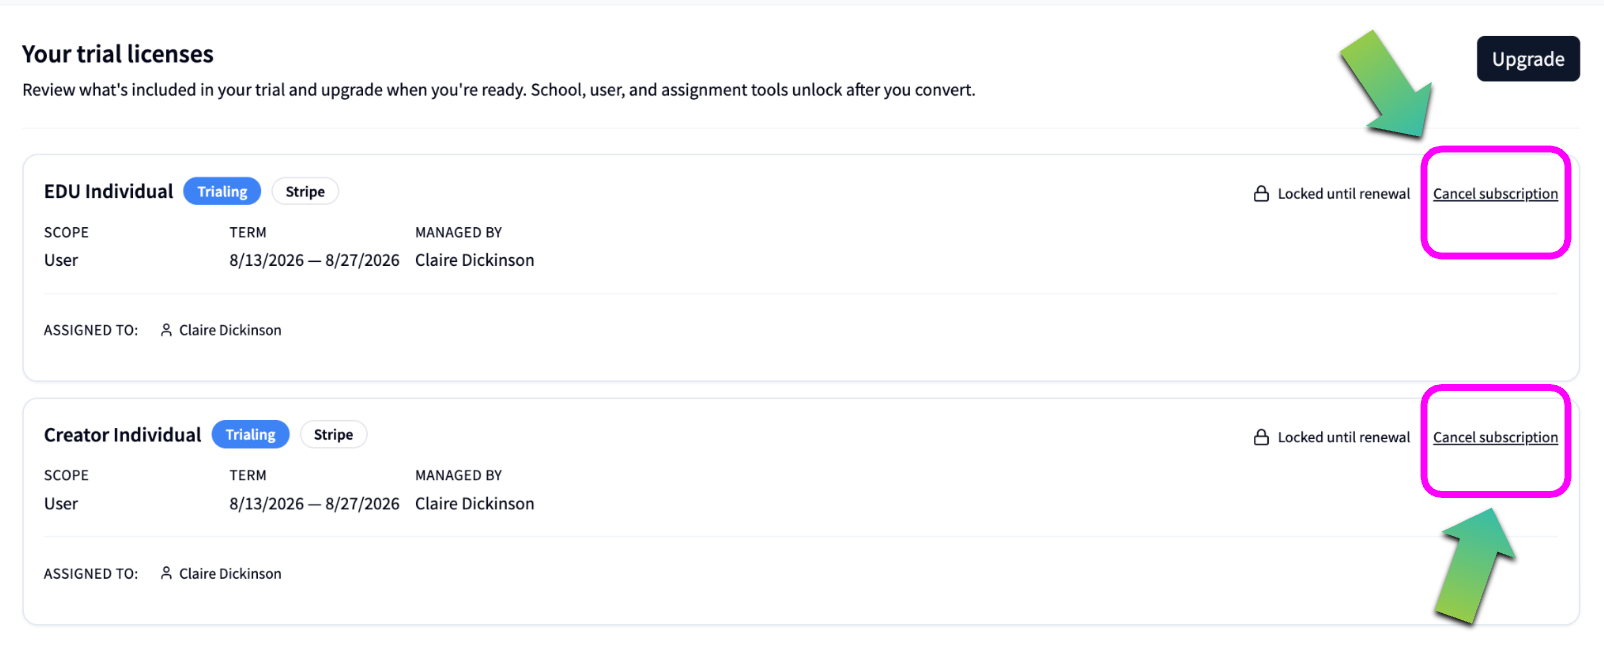Cancel the Creator Individual subscription
The image size is (1604, 646).
(1495, 438)
